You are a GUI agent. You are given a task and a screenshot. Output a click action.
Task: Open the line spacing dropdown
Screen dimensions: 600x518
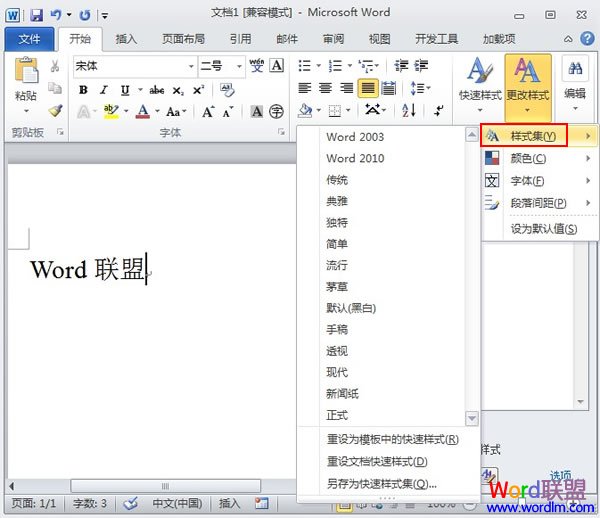pos(421,88)
